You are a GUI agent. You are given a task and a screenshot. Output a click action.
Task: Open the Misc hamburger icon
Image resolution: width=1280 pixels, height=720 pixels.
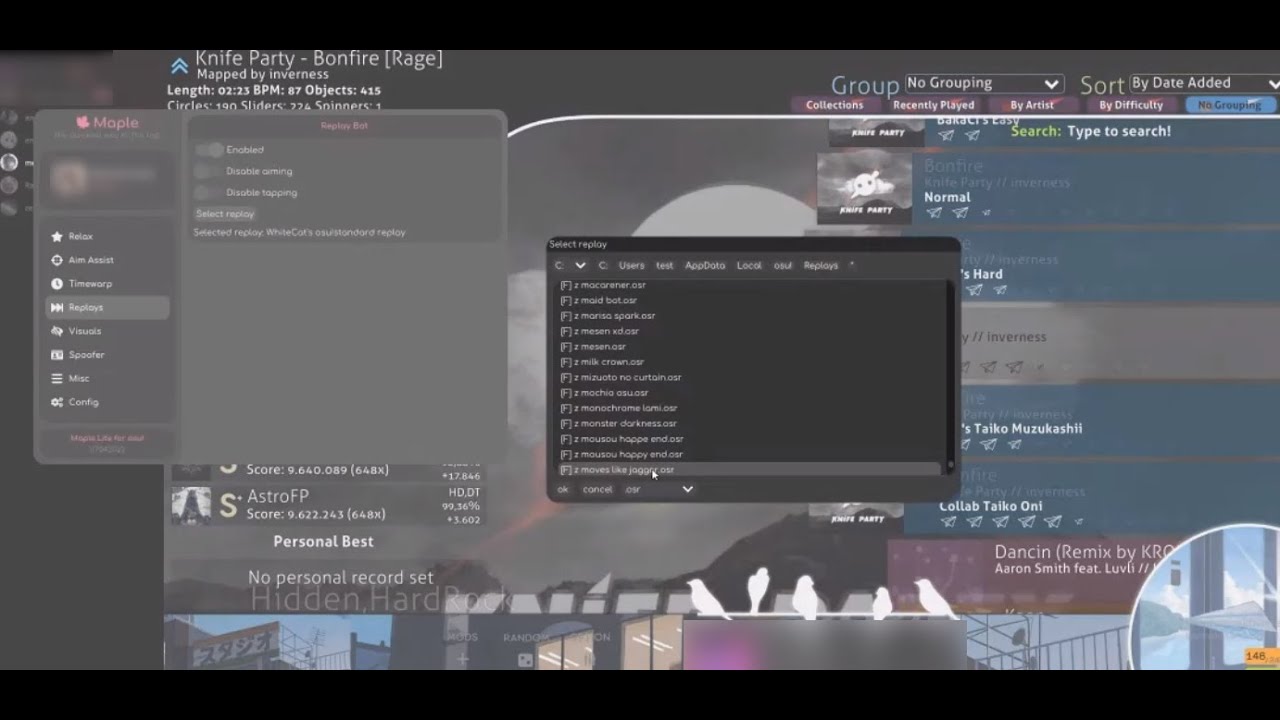click(56, 379)
